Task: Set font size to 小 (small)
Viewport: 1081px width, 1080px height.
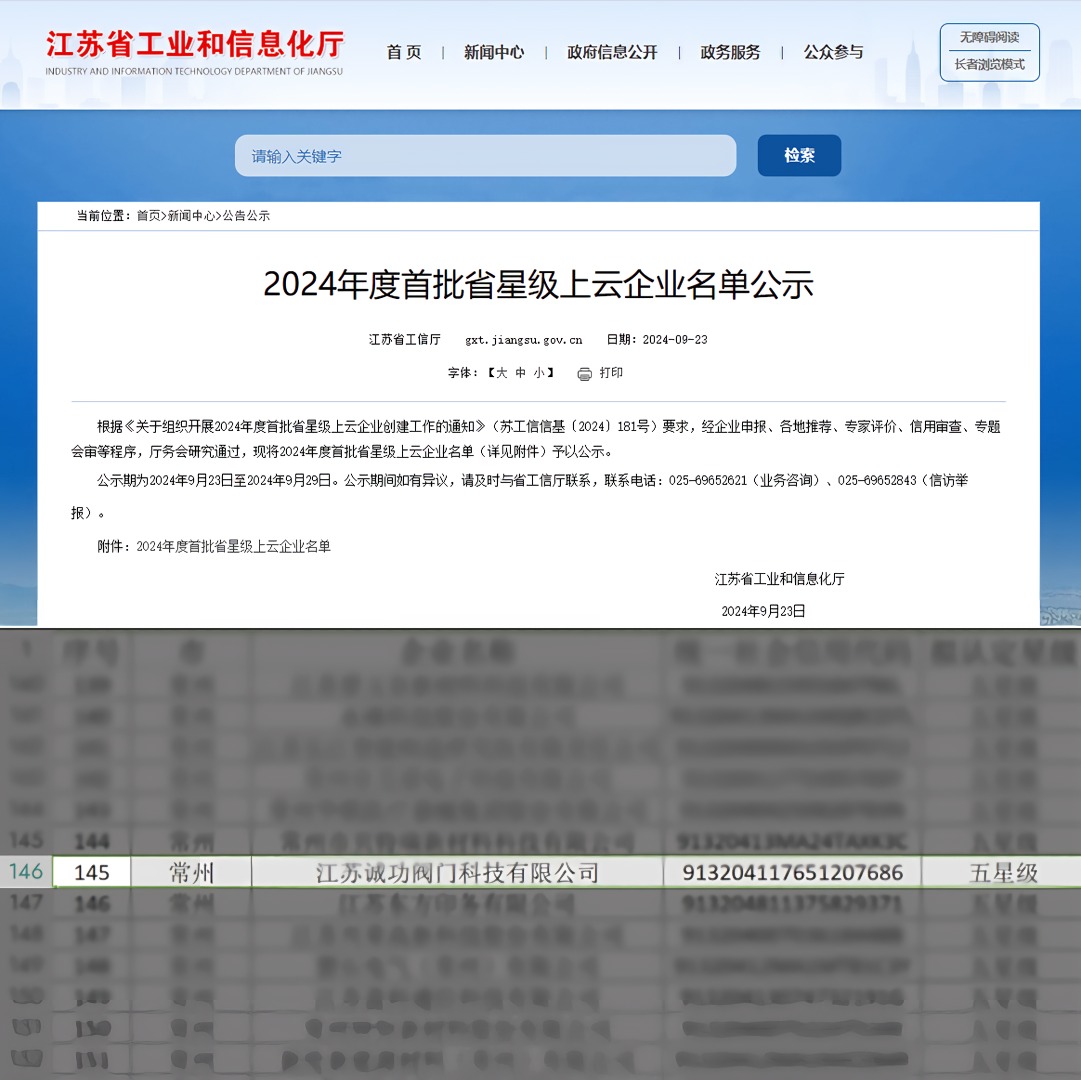Action: click(x=539, y=373)
